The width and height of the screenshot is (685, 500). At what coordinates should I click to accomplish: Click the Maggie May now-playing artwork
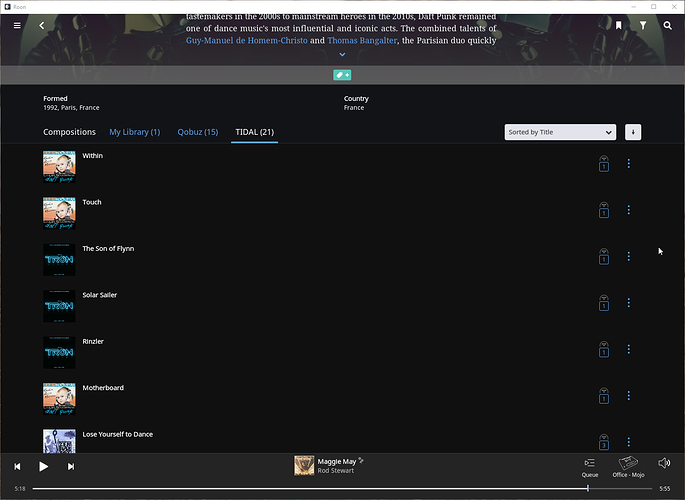point(304,466)
